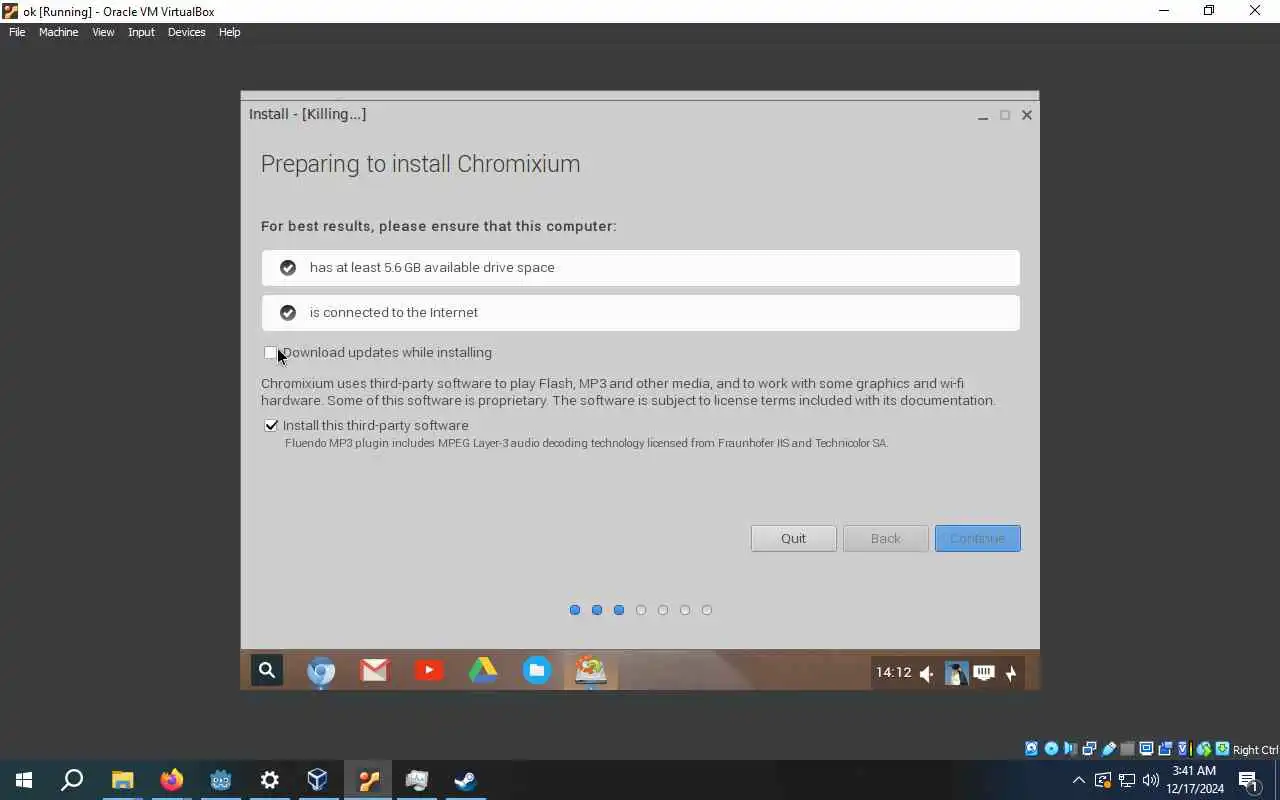Image resolution: width=1280 pixels, height=800 pixels.
Task: Launch Chromium browser from guest shelf
Action: (321, 671)
